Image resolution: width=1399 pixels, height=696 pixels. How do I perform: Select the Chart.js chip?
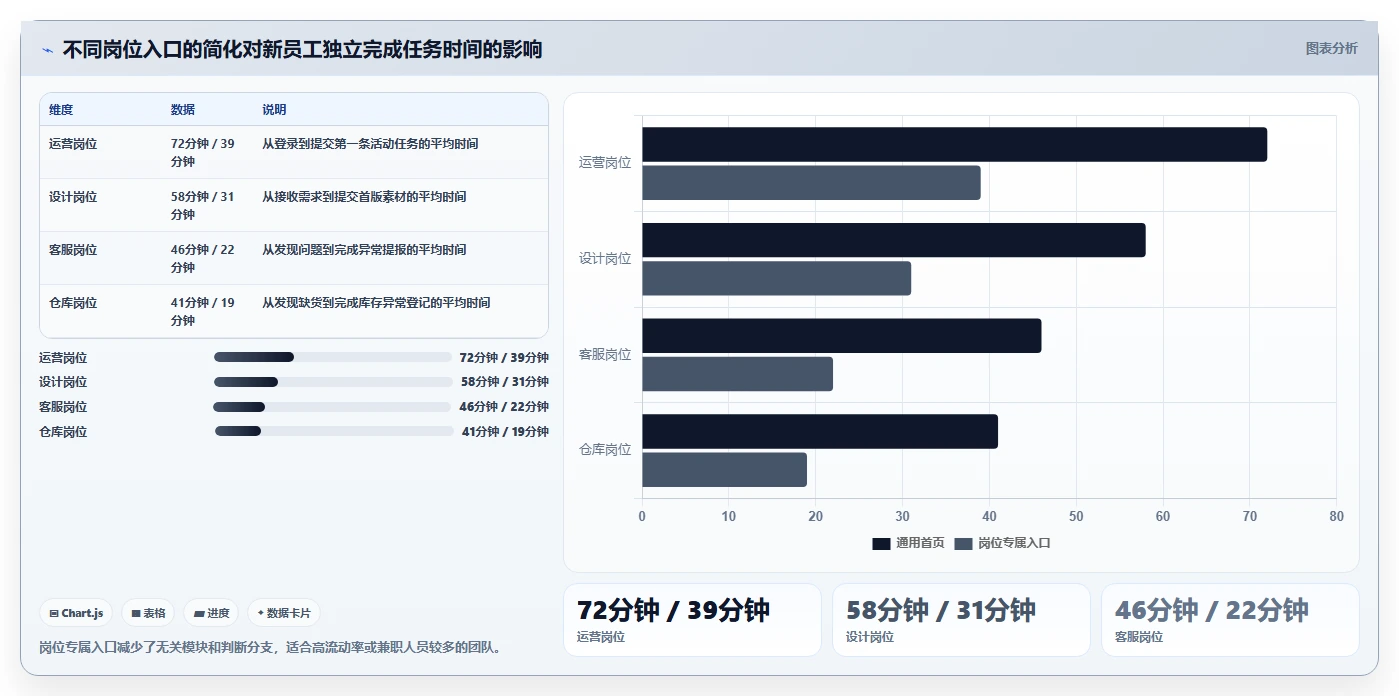point(76,613)
